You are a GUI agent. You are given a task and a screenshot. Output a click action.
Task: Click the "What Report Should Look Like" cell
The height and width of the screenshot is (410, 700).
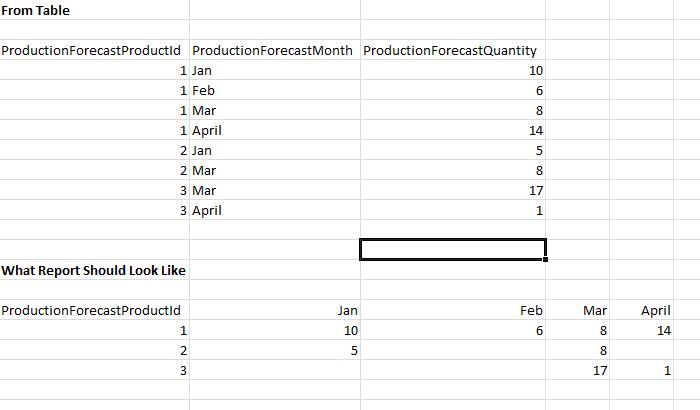click(x=93, y=270)
